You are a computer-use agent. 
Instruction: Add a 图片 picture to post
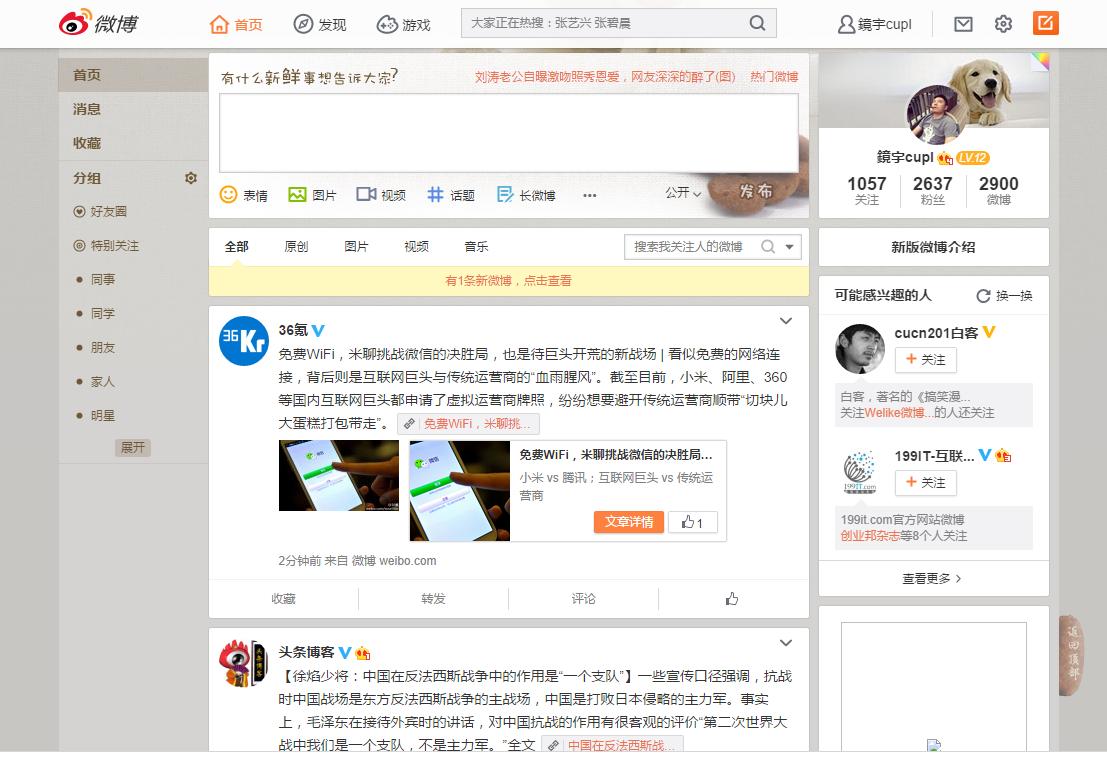pyautogui.click(x=312, y=195)
